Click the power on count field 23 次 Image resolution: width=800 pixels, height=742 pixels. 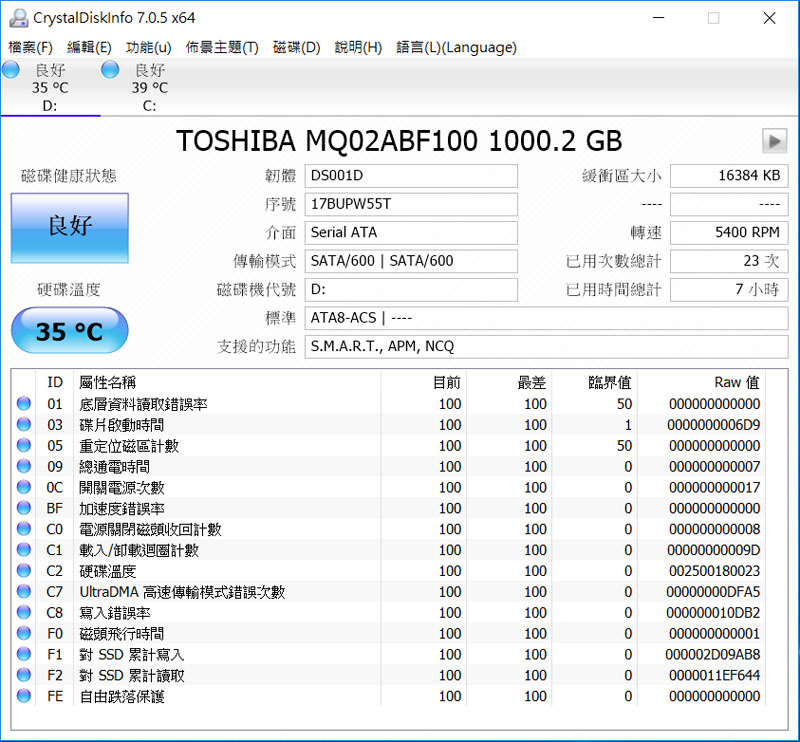pyautogui.click(x=729, y=261)
